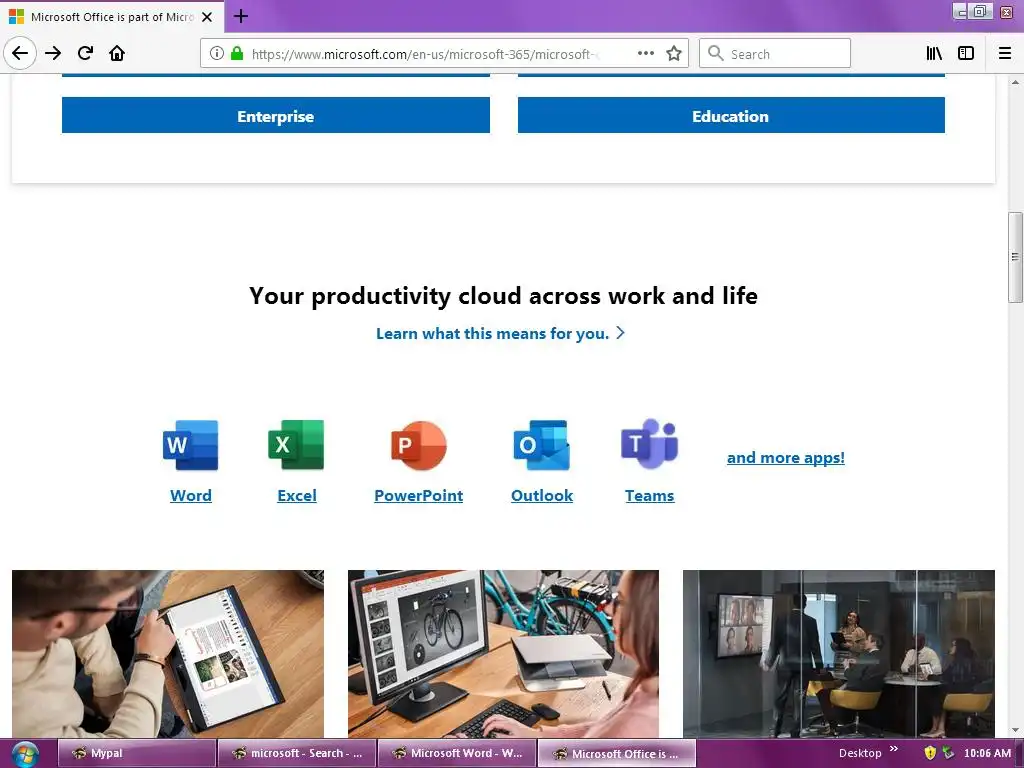Click the Teams app icon
The width and height of the screenshot is (1024, 768).
pos(649,444)
